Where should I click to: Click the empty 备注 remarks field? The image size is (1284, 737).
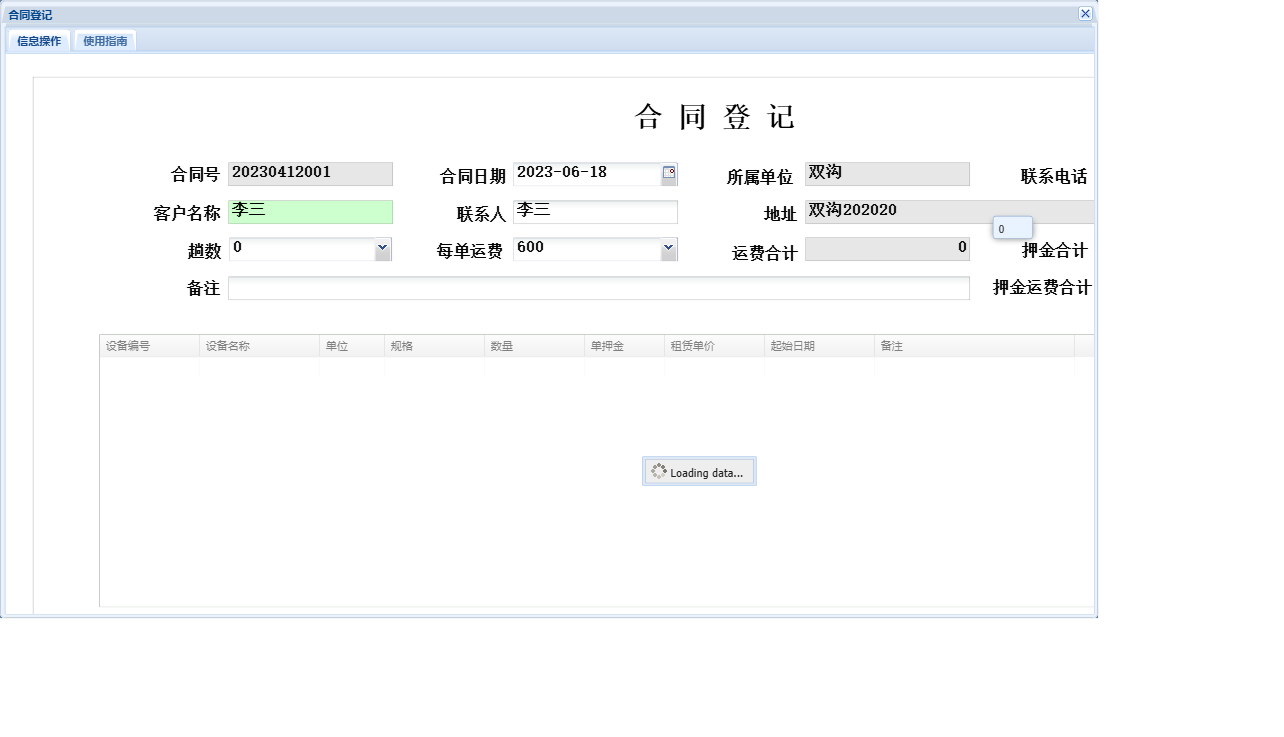pos(598,288)
